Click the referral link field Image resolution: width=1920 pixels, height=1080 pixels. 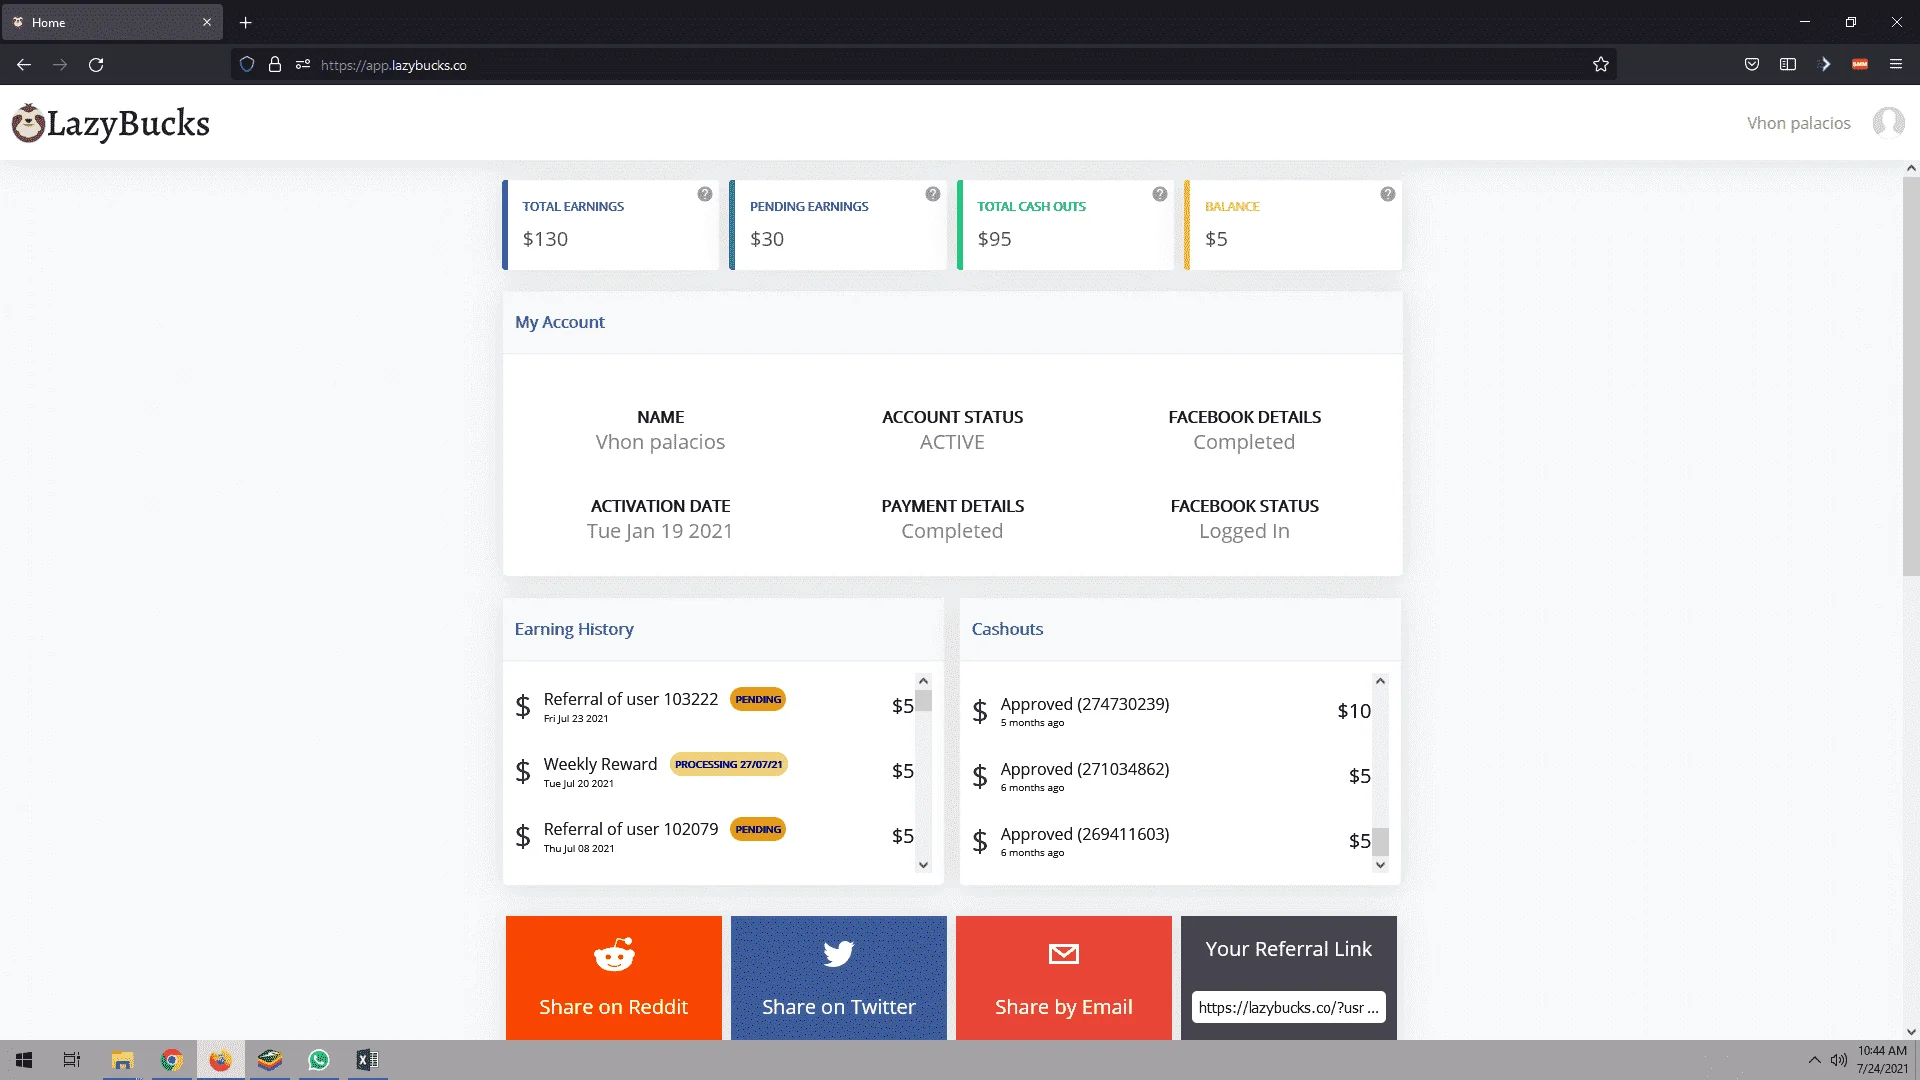[x=1288, y=1007]
